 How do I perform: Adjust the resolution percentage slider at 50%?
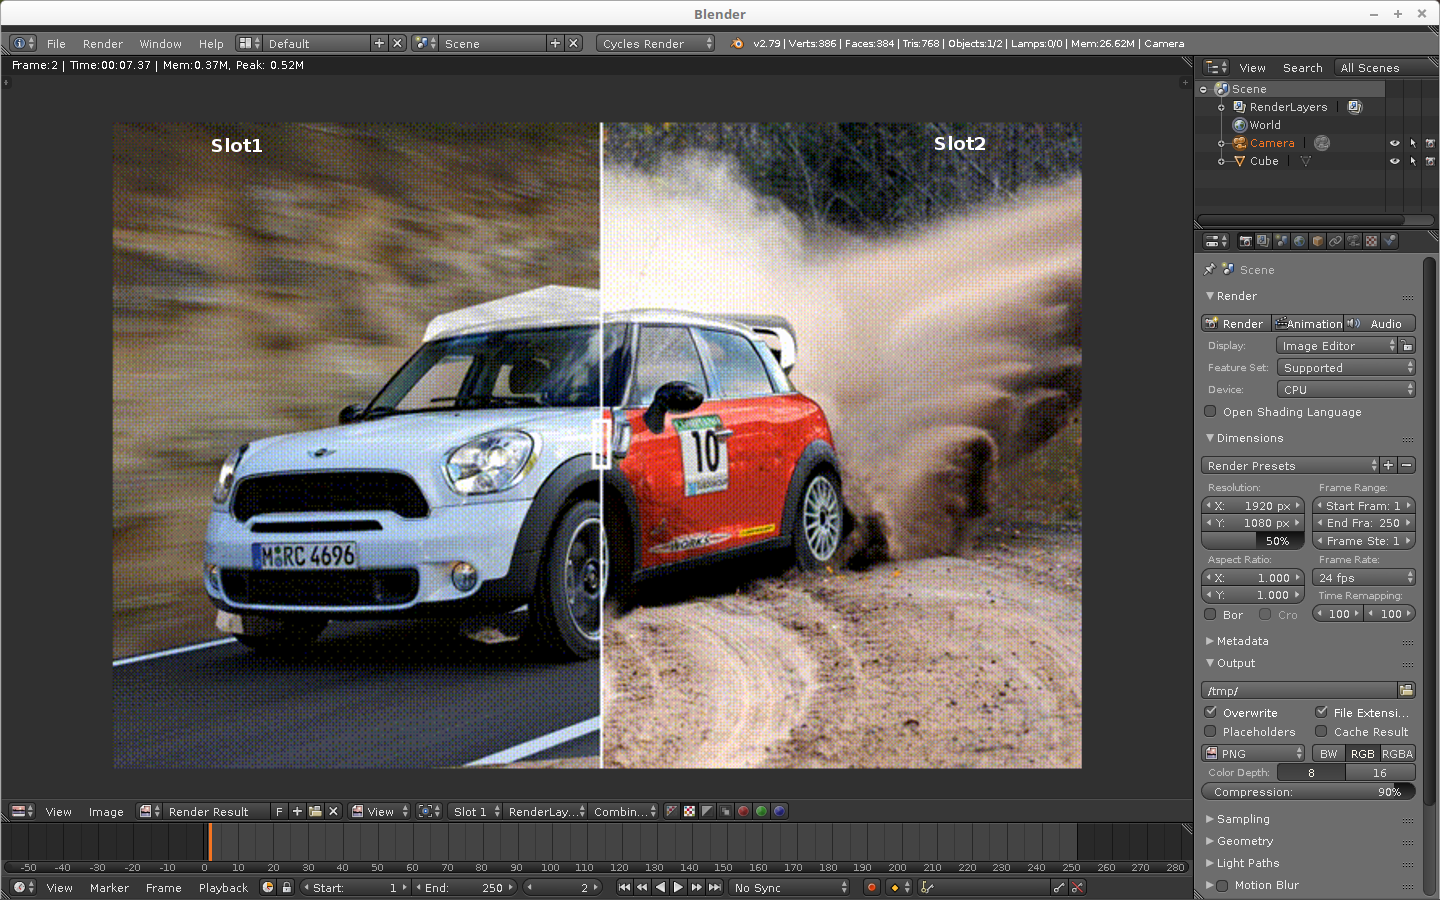point(1253,540)
